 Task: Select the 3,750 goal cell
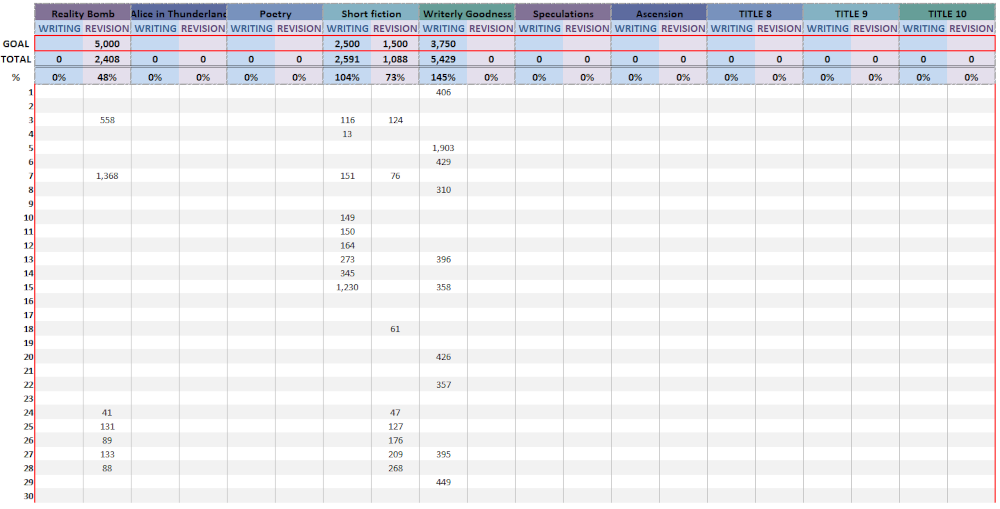(x=443, y=44)
